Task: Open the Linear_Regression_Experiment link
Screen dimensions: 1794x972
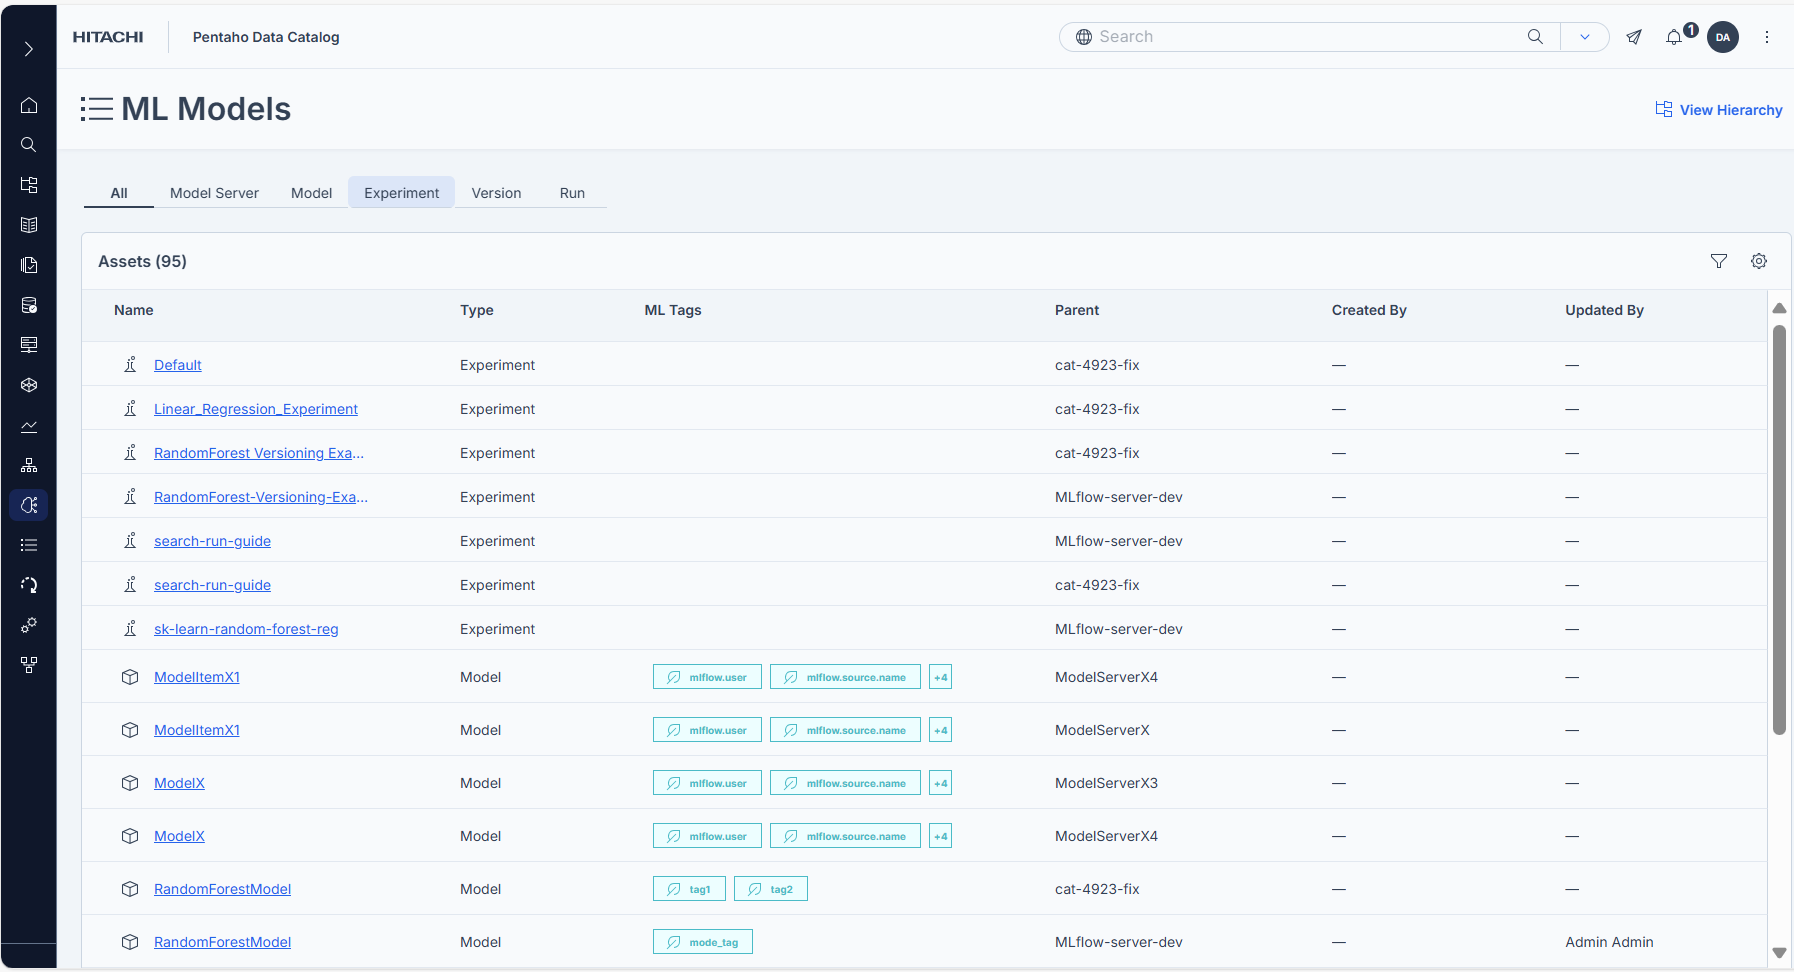Action: click(x=256, y=409)
